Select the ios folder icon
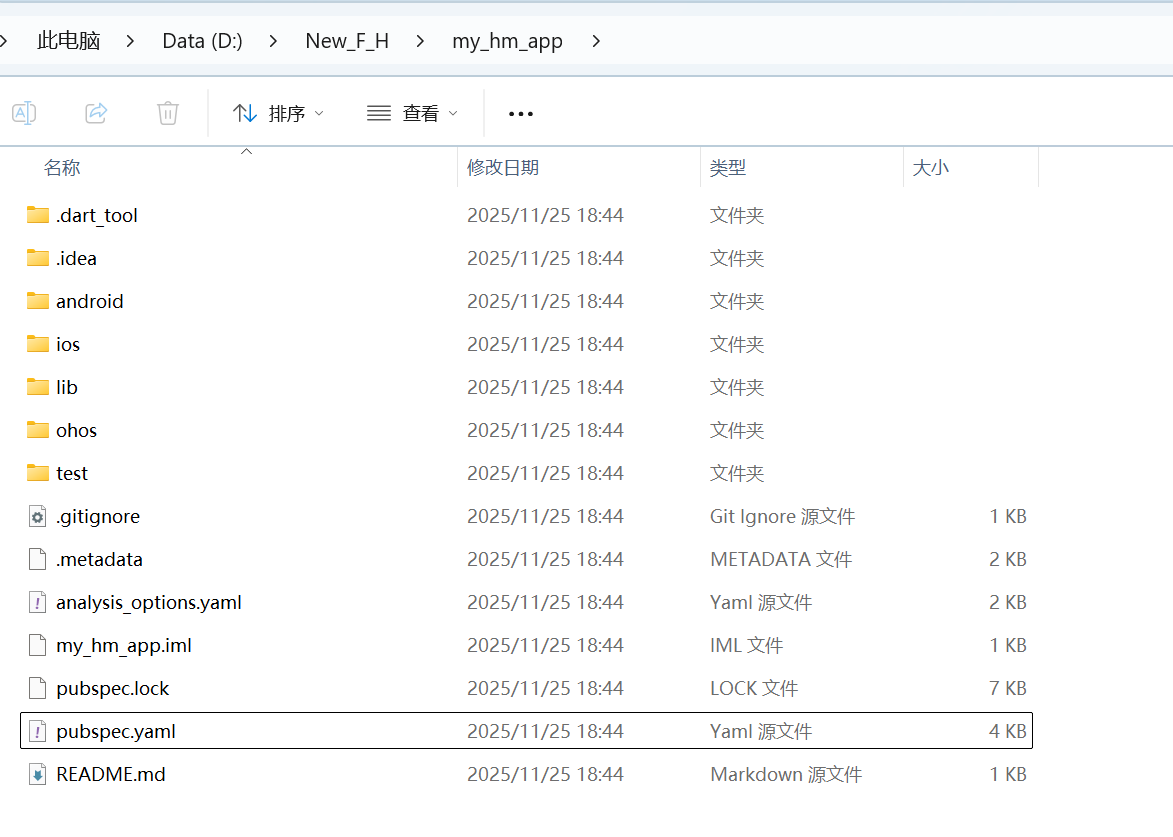The image size is (1173, 837). [x=37, y=344]
